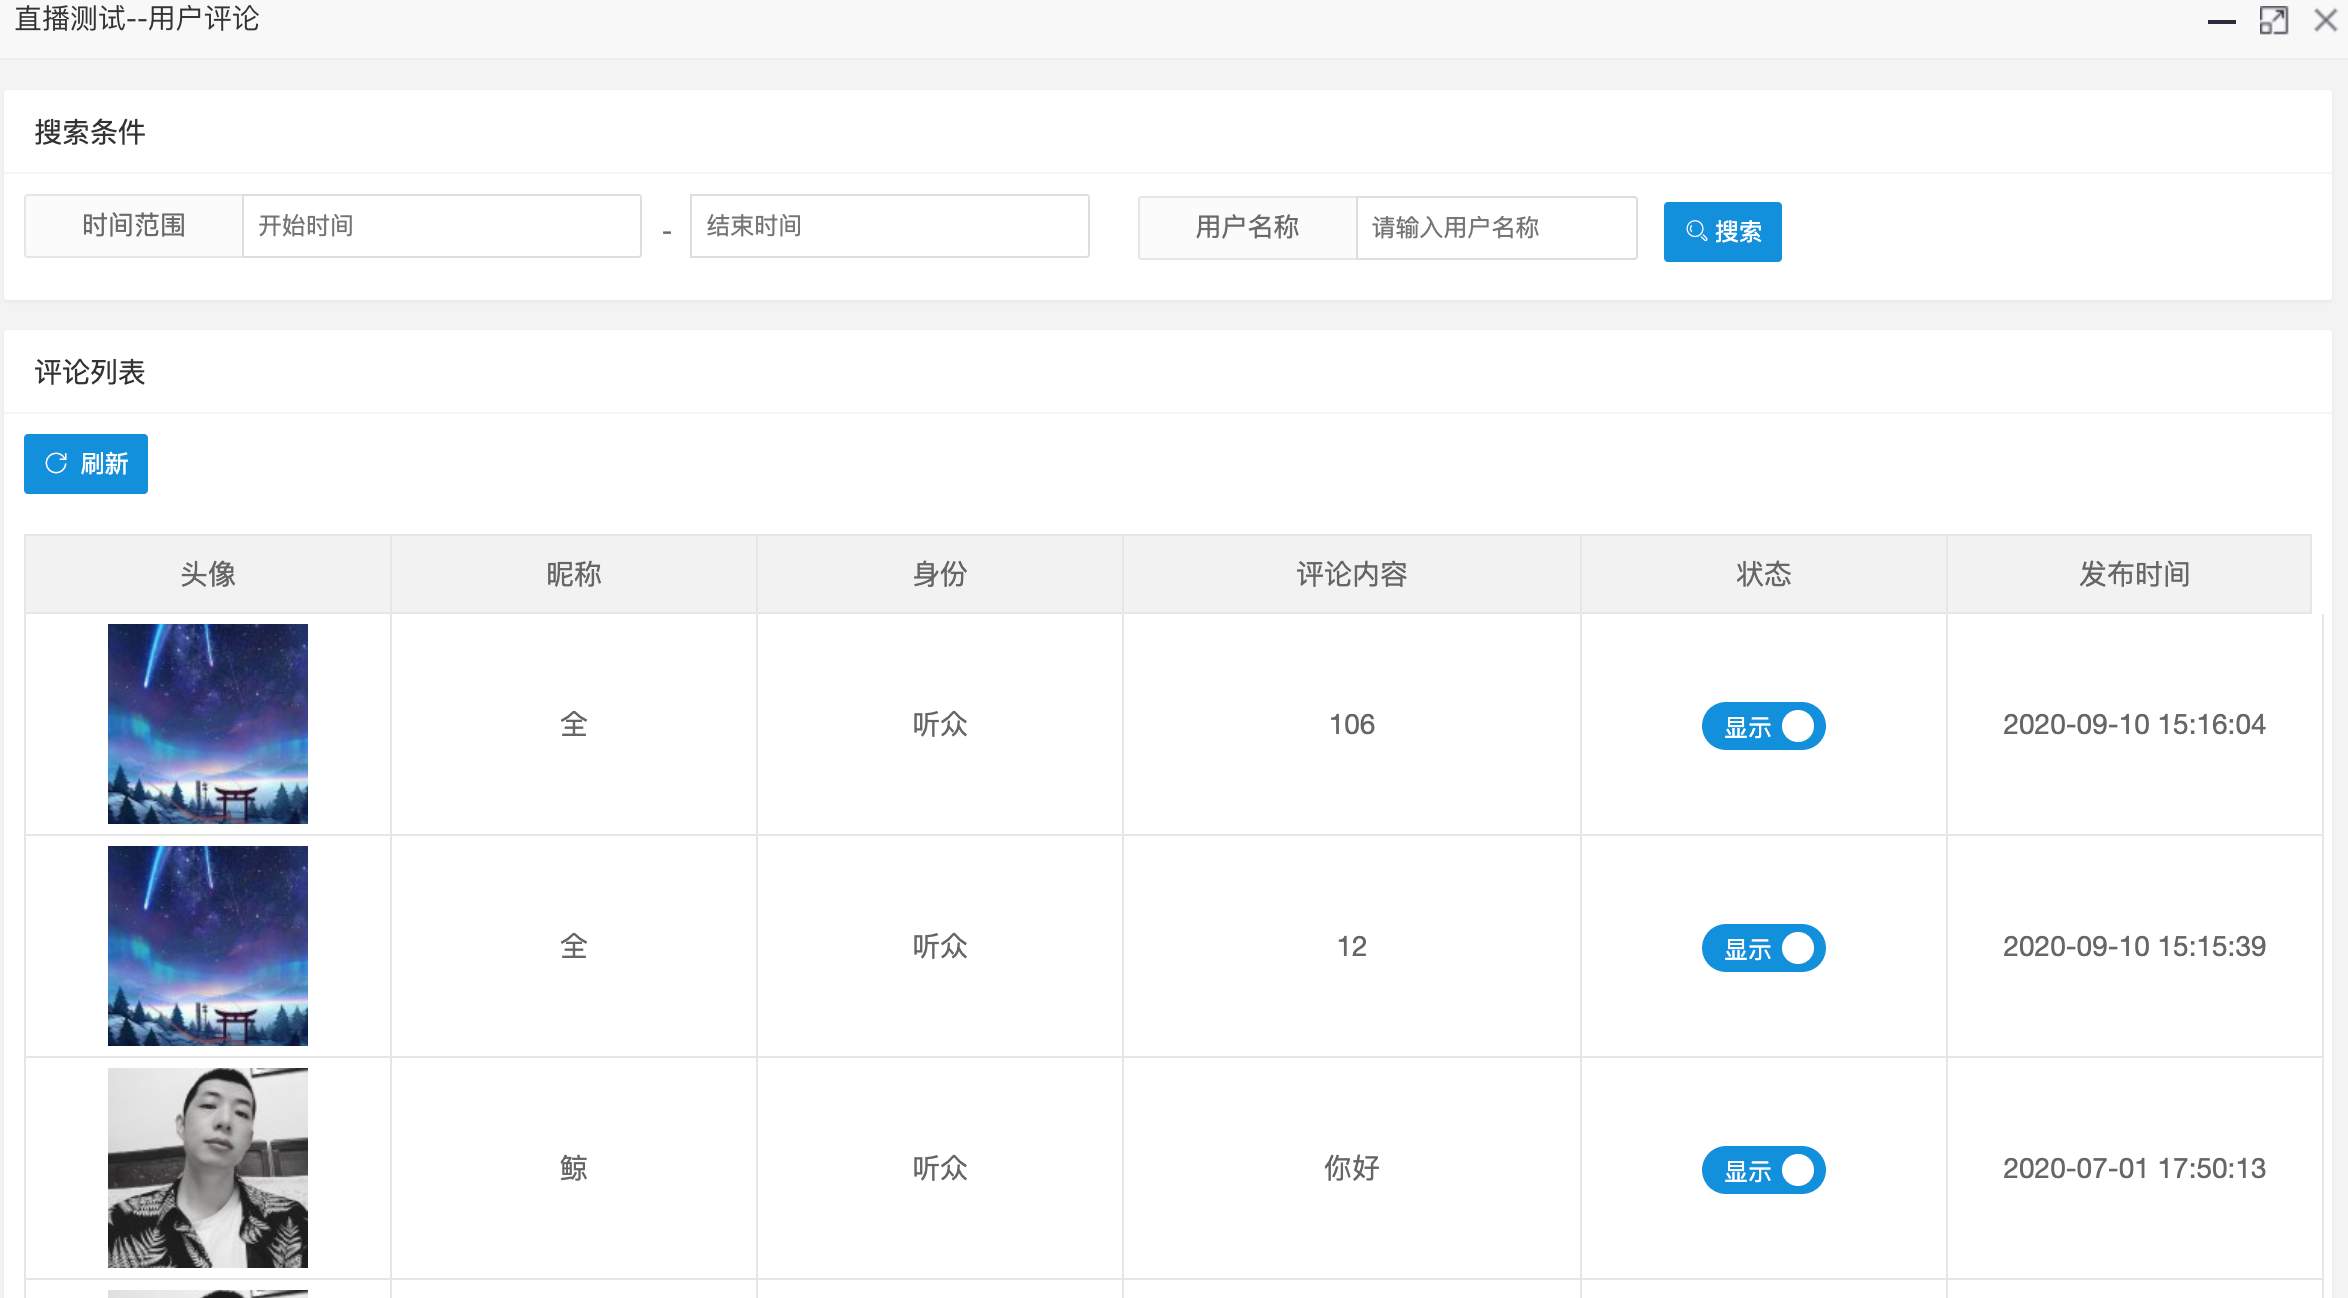Click the 评论列表 section heading

[x=90, y=372]
